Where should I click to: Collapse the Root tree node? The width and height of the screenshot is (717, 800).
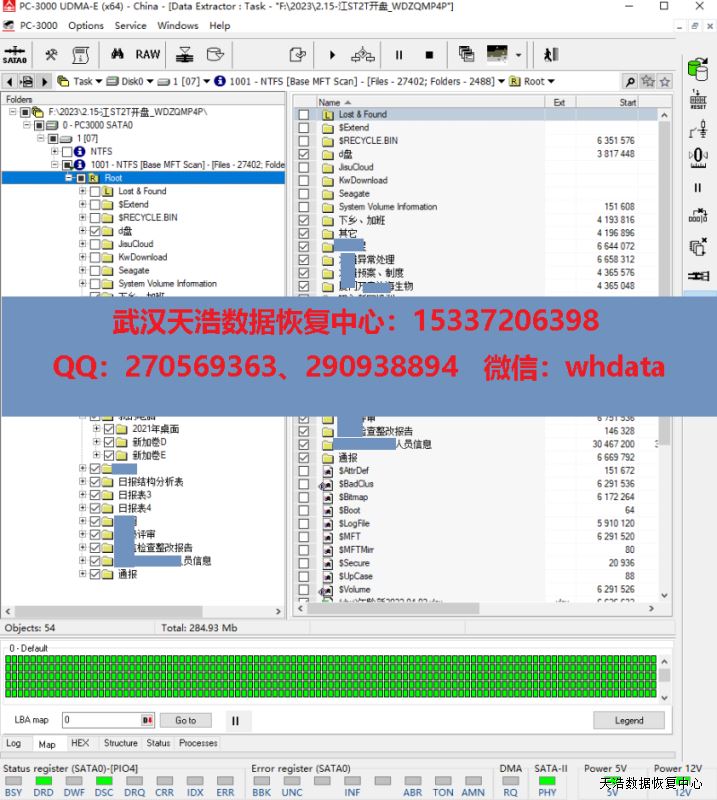(68, 178)
